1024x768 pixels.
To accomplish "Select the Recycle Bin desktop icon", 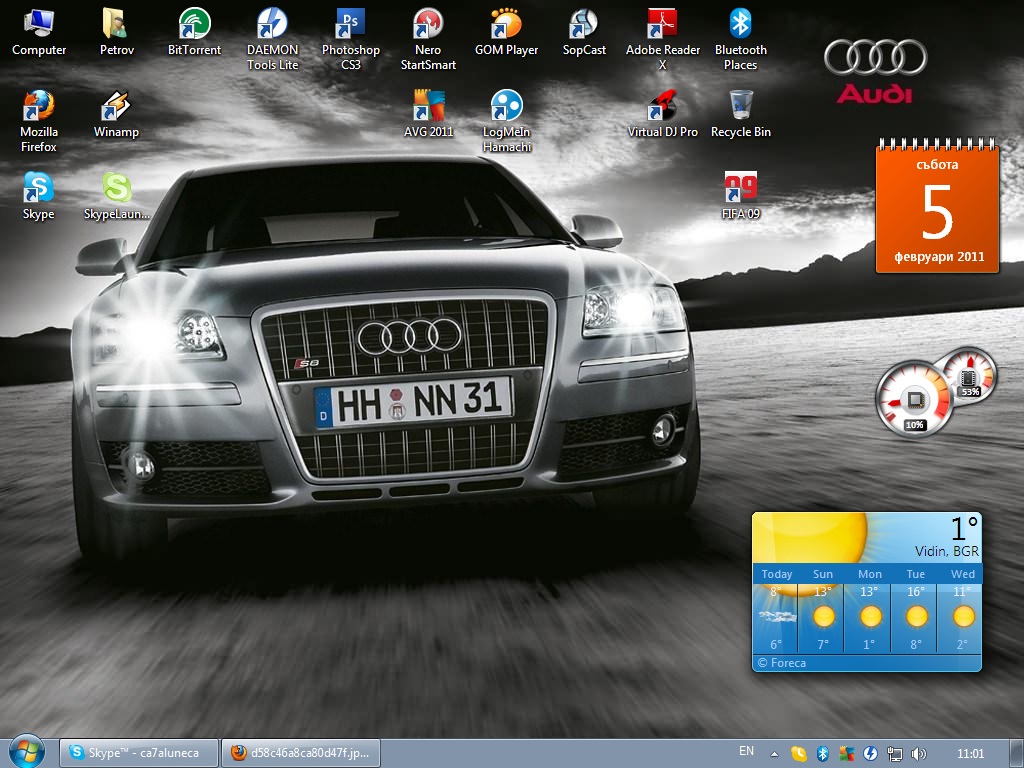I will click(741, 115).
